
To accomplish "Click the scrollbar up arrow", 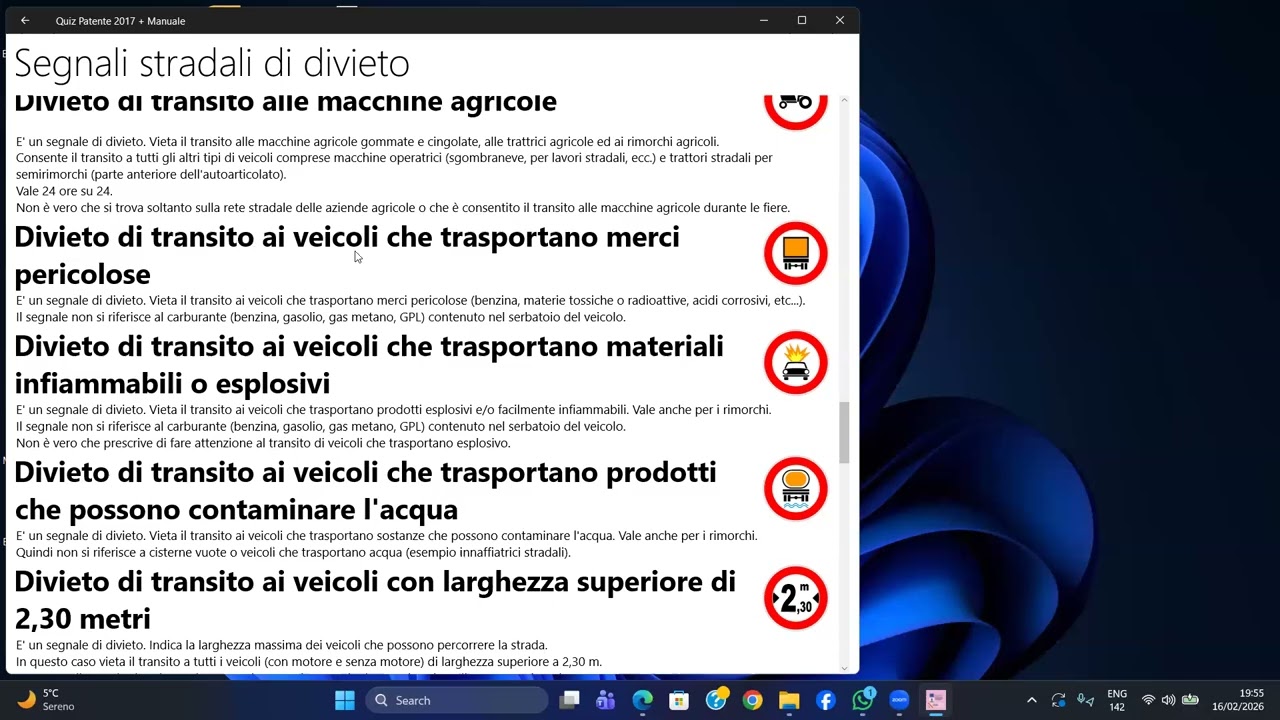I will (844, 101).
